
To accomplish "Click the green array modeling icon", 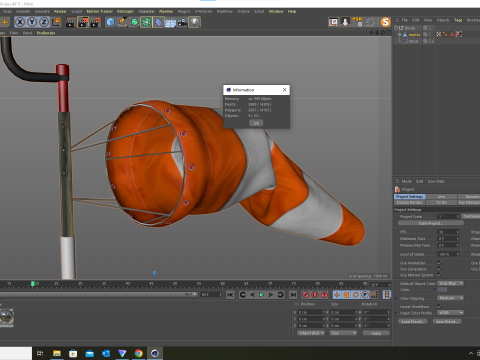I will pos(146,22).
